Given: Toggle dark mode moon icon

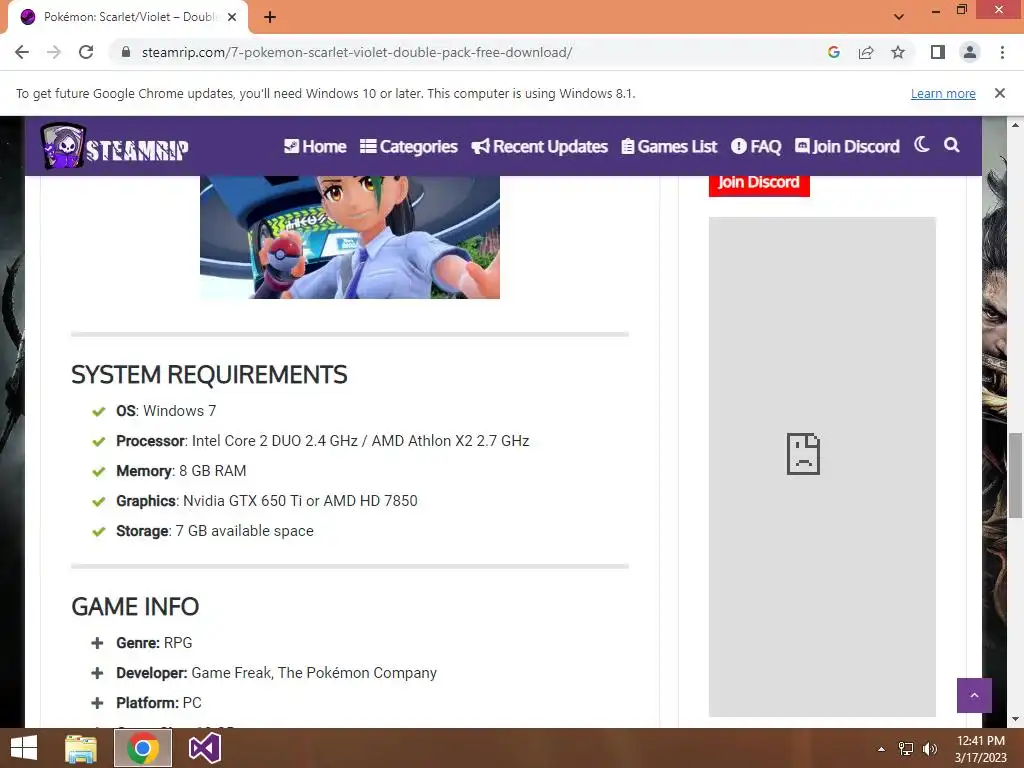Looking at the screenshot, I should (x=921, y=144).
